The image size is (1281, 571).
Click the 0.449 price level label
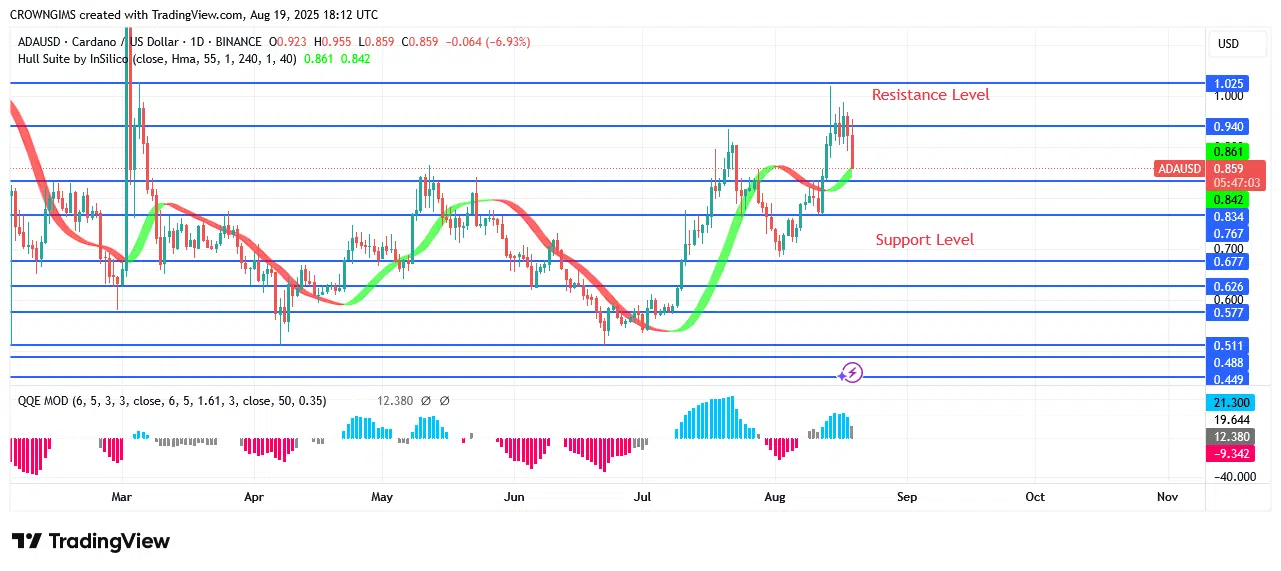tap(1228, 379)
